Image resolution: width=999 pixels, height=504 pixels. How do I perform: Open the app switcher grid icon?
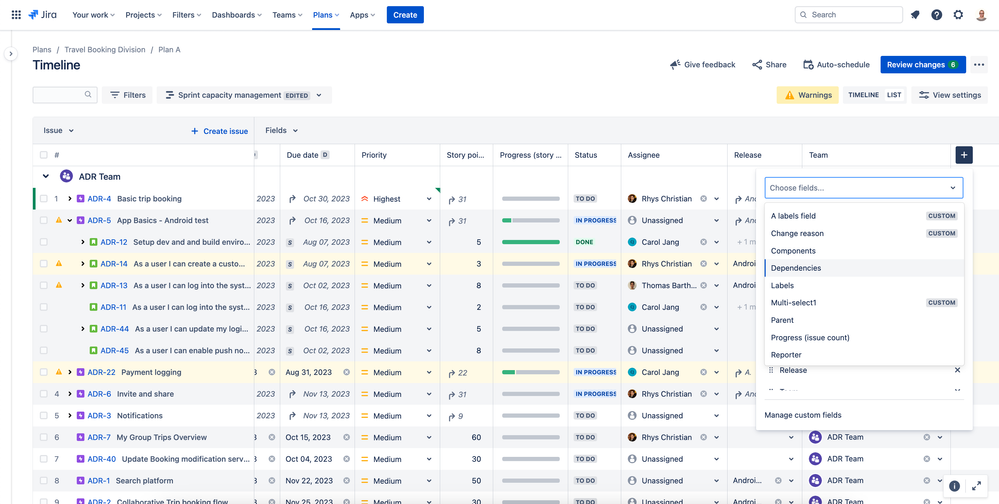(16, 15)
